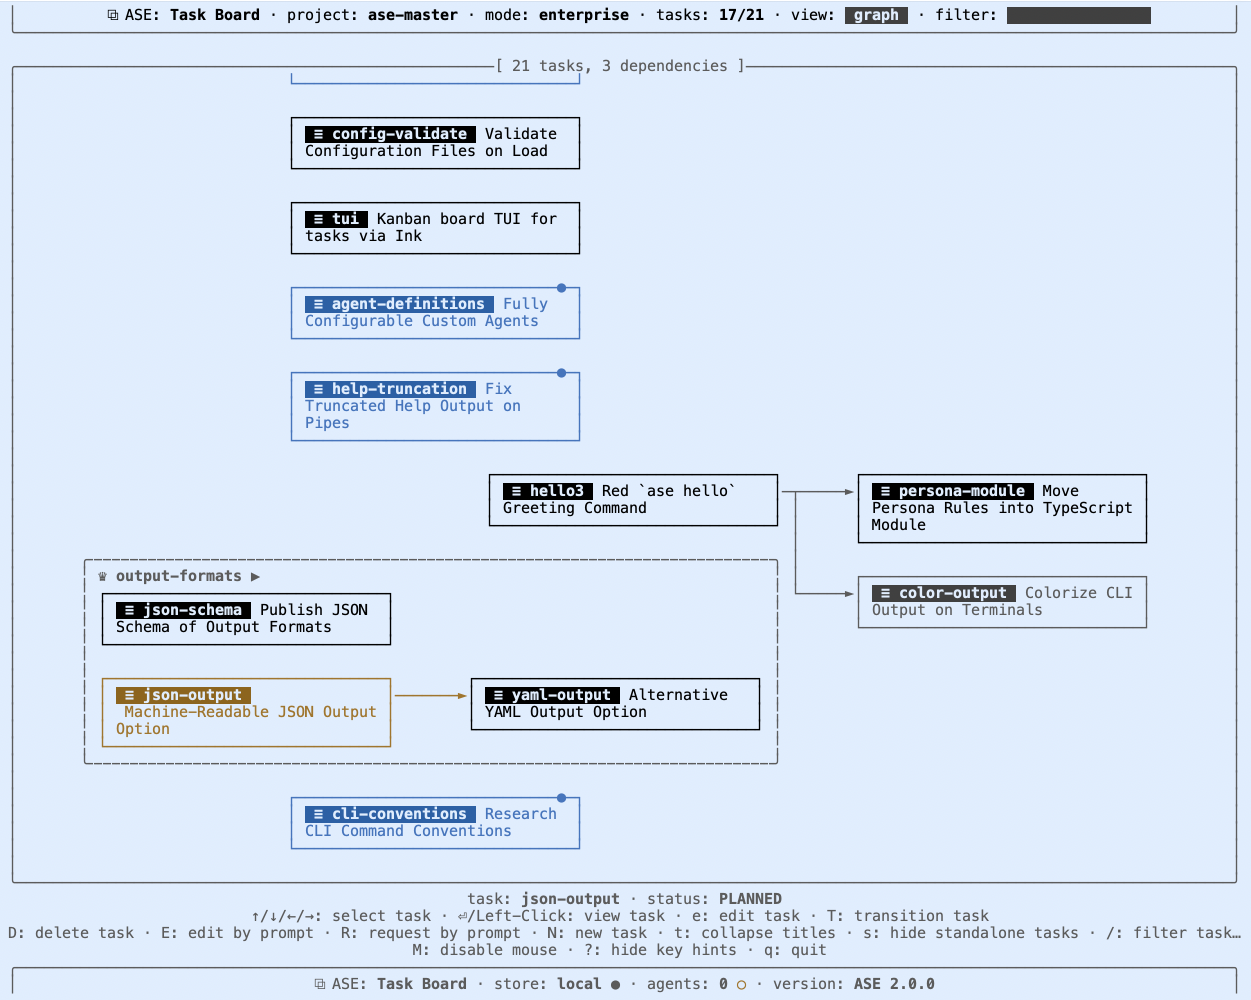Click the status dot on help-truncation card
Image resolution: width=1251 pixels, height=1000 pixels.
coord(561,373)
